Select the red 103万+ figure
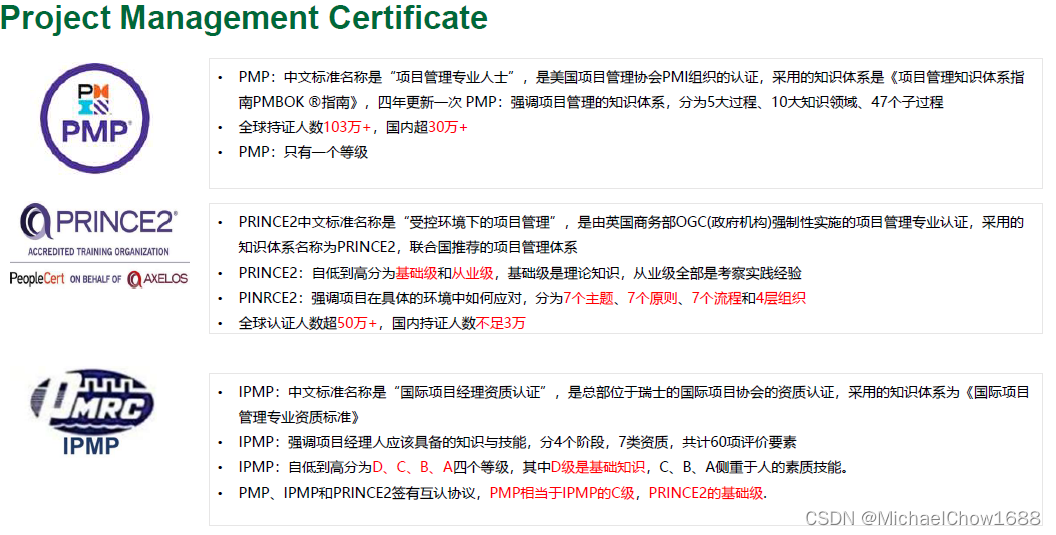Image resolution: width=1056 pixels, height=535 pixels. (348, 127)
